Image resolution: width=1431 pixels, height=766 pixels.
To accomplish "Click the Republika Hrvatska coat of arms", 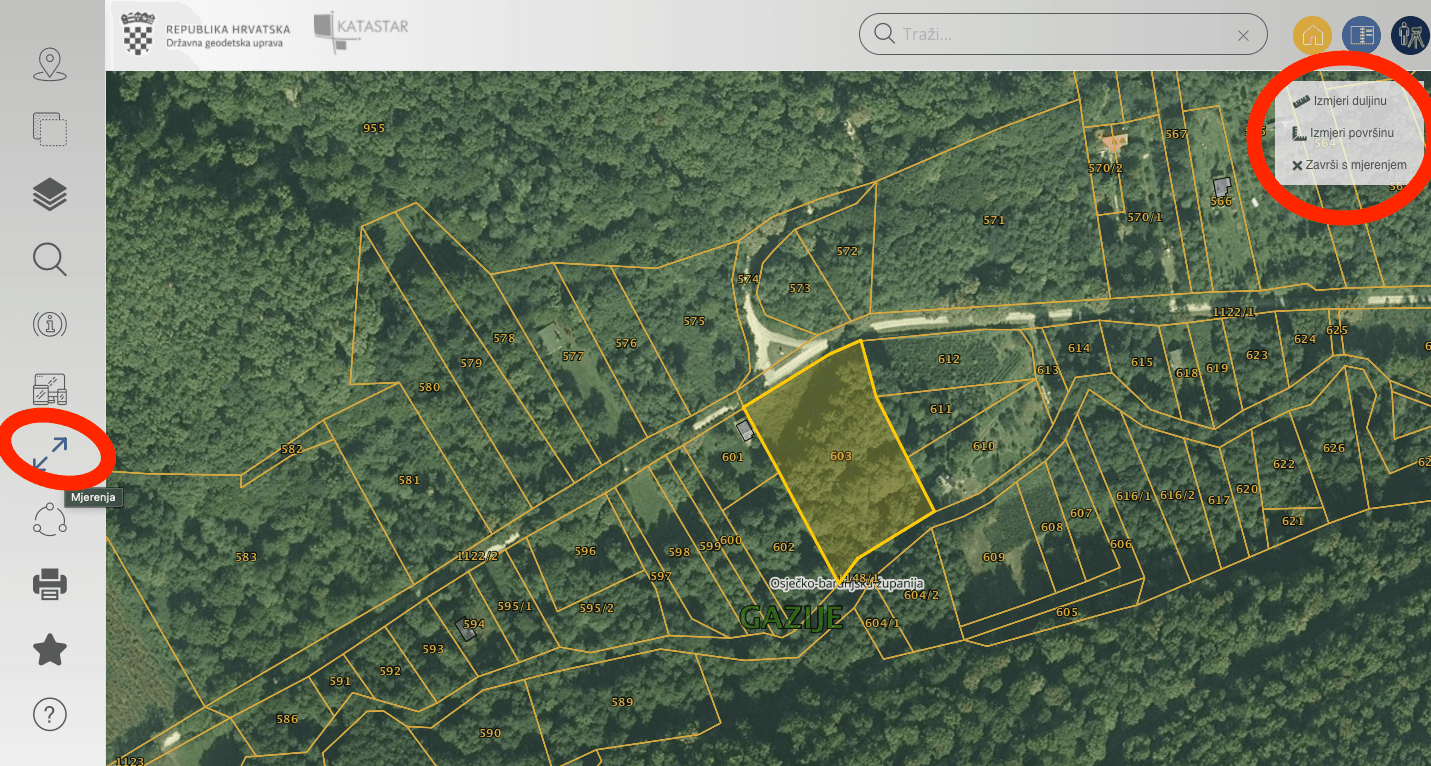I will tap(137, 34).
